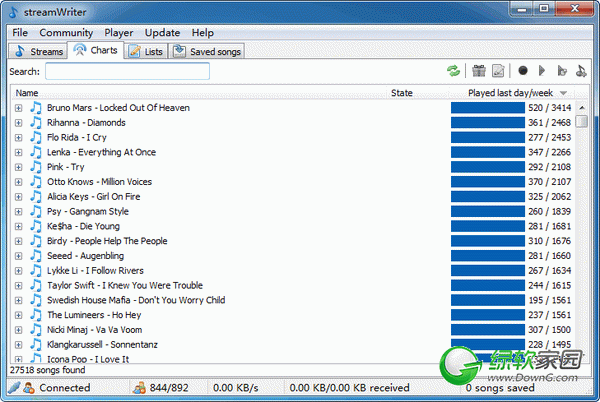Image resolution: width=600 pixels, height=402 pixels.
Task: Click the 0.00 KB/s status entry
Action: pyautogui.click(x=236, y=388)
